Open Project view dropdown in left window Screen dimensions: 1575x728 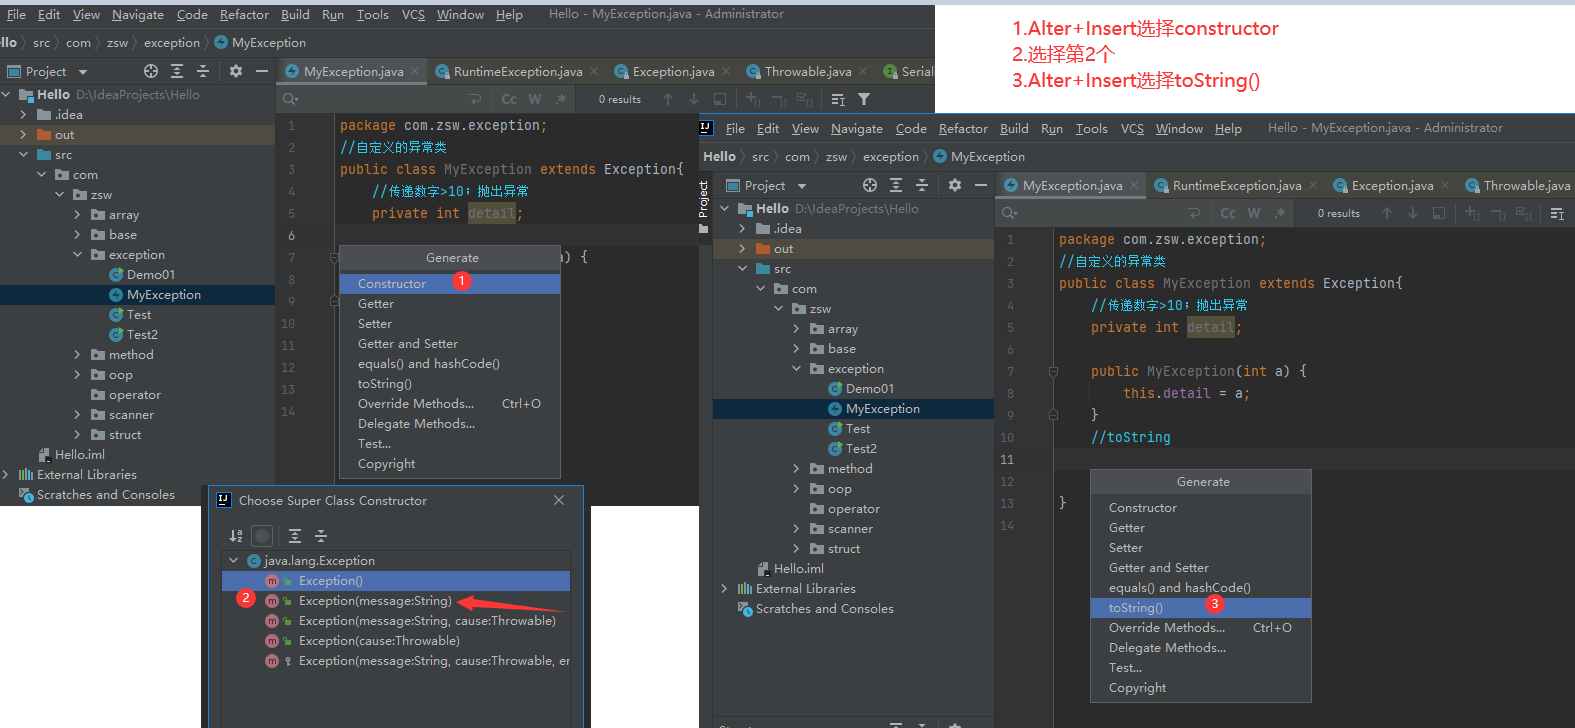point(83,72)
